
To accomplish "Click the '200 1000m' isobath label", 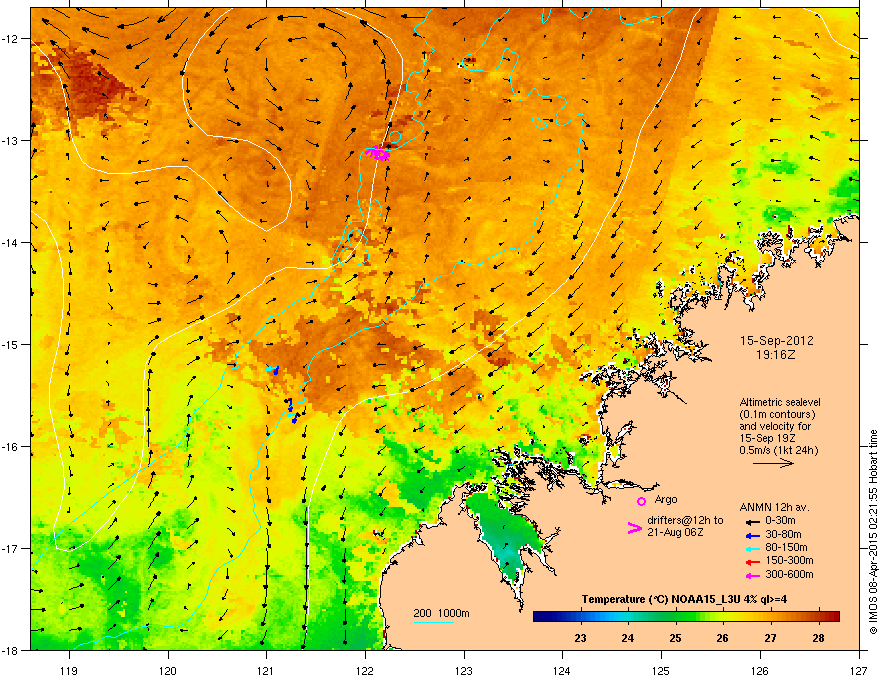I will coord(441,613).
